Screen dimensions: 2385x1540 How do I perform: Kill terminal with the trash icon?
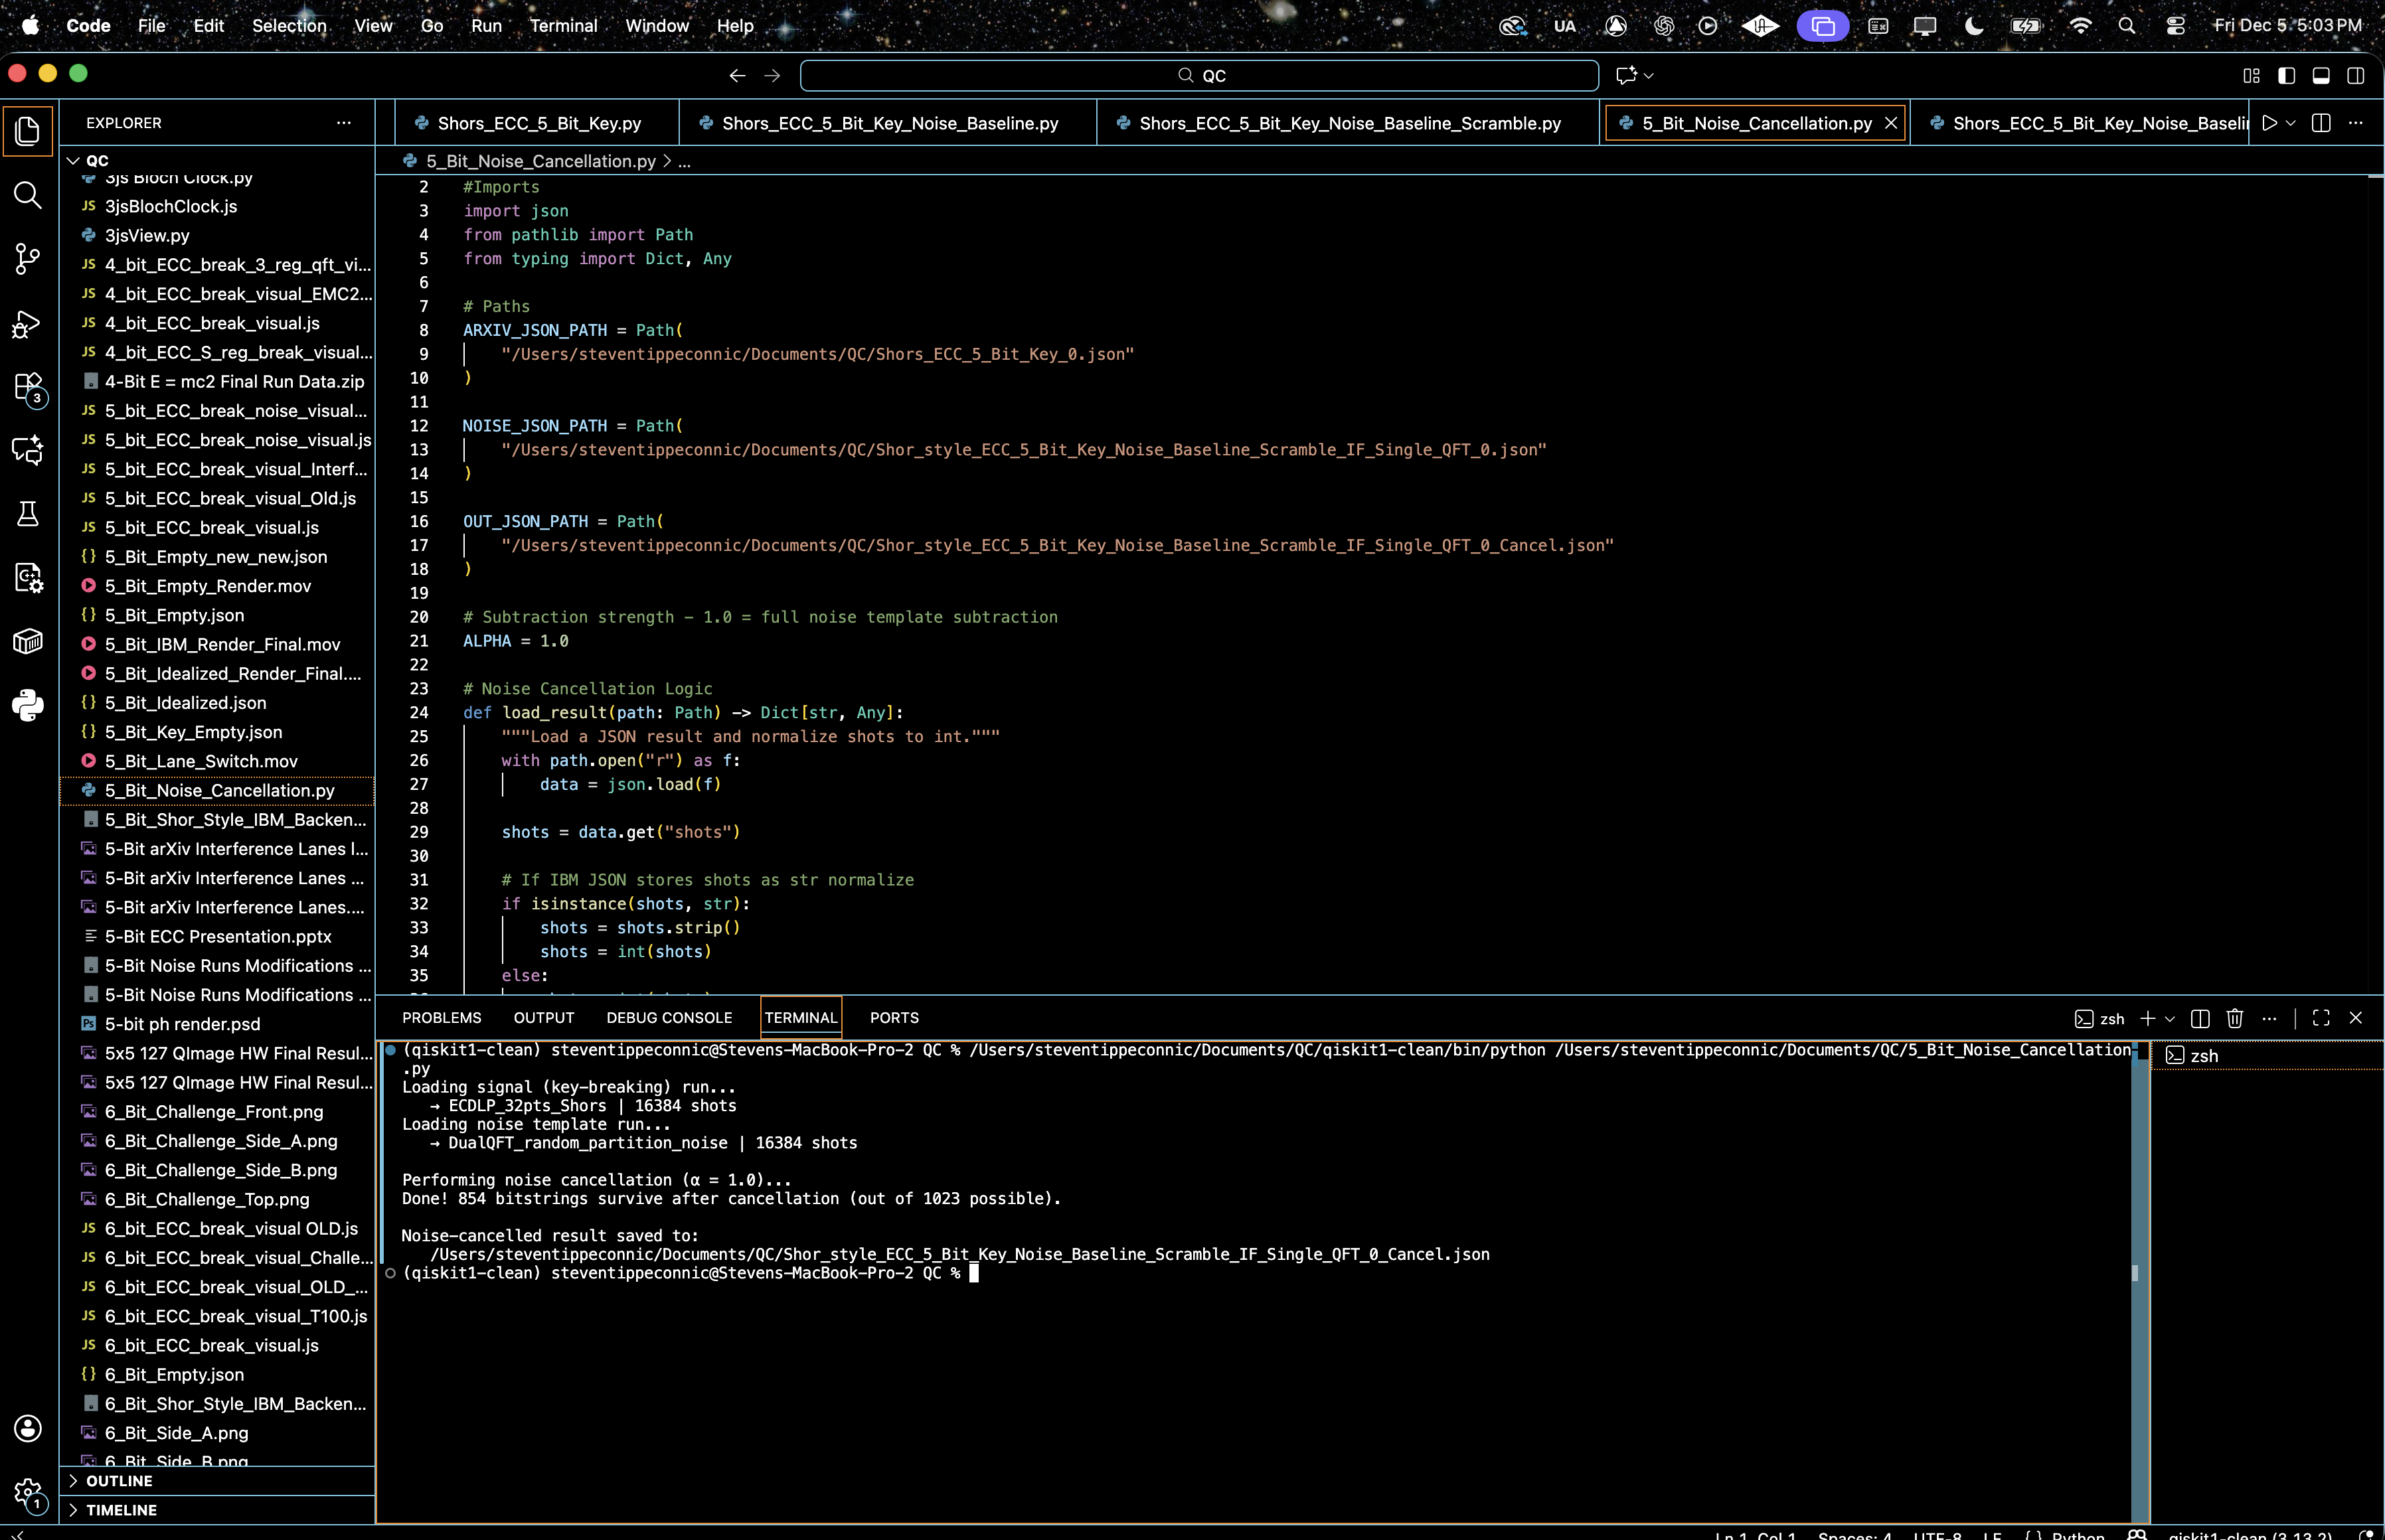pos(2234,1018)
